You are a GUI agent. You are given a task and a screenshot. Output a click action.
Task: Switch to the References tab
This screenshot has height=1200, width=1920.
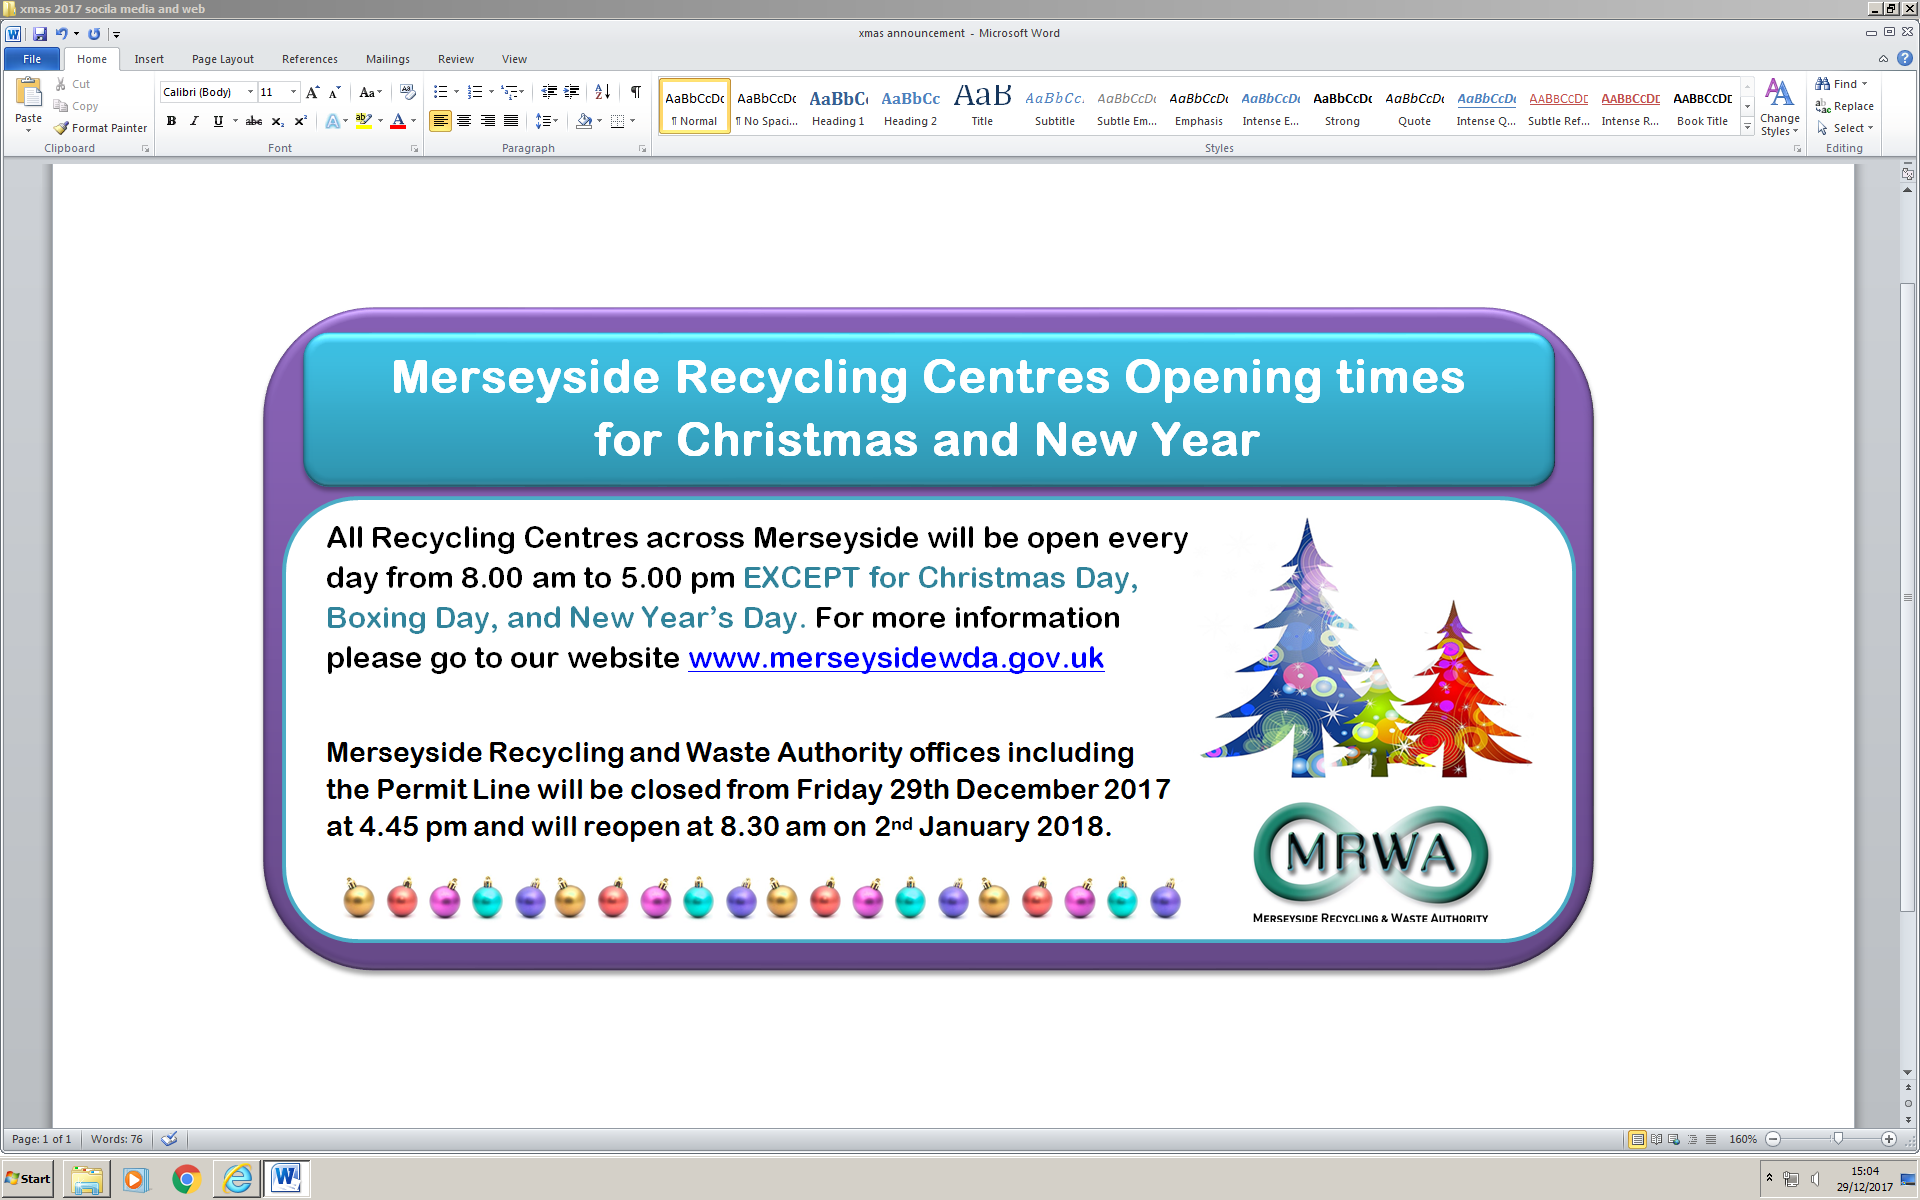pos(310,59)
